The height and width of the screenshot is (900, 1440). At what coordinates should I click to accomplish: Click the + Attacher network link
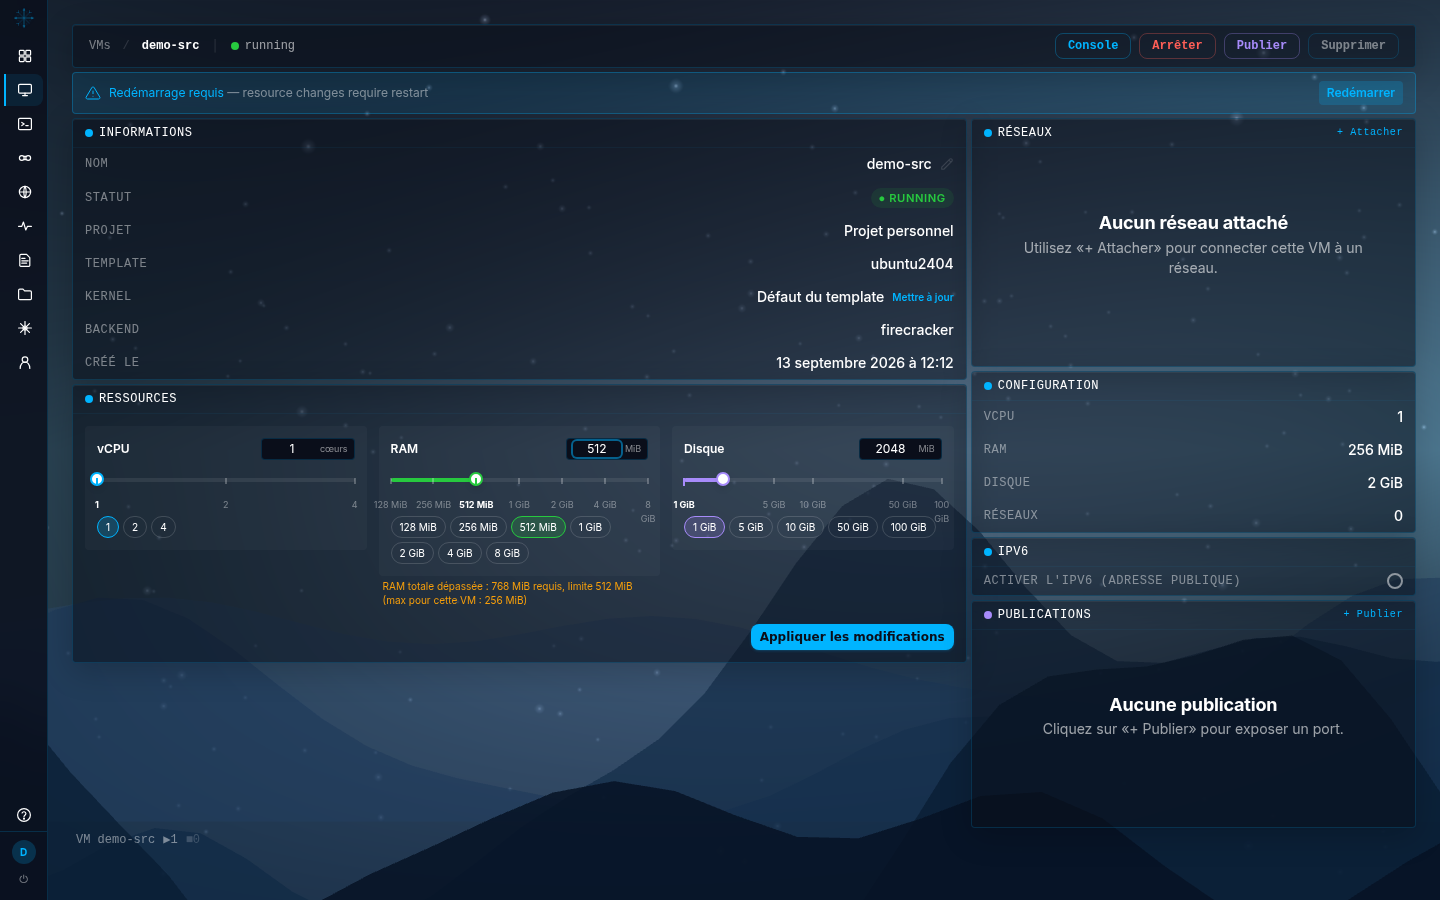(1369, 132)
